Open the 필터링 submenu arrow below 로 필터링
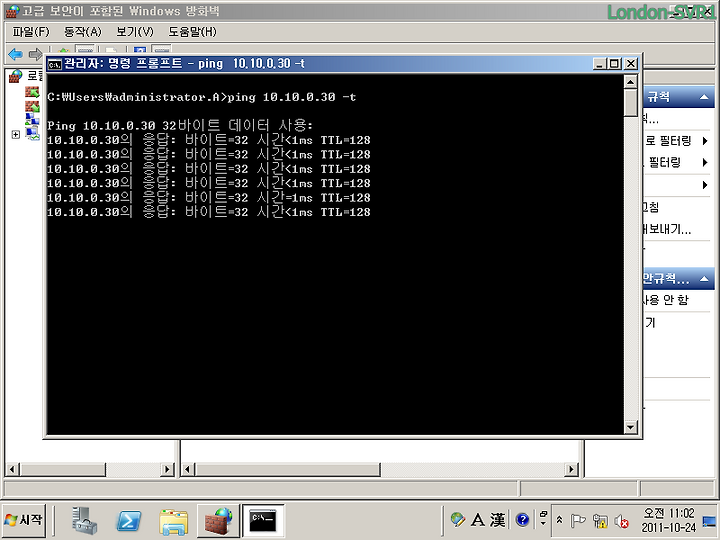Image resolution: width=720 pixels, height=540 pixels. point(705,162)
